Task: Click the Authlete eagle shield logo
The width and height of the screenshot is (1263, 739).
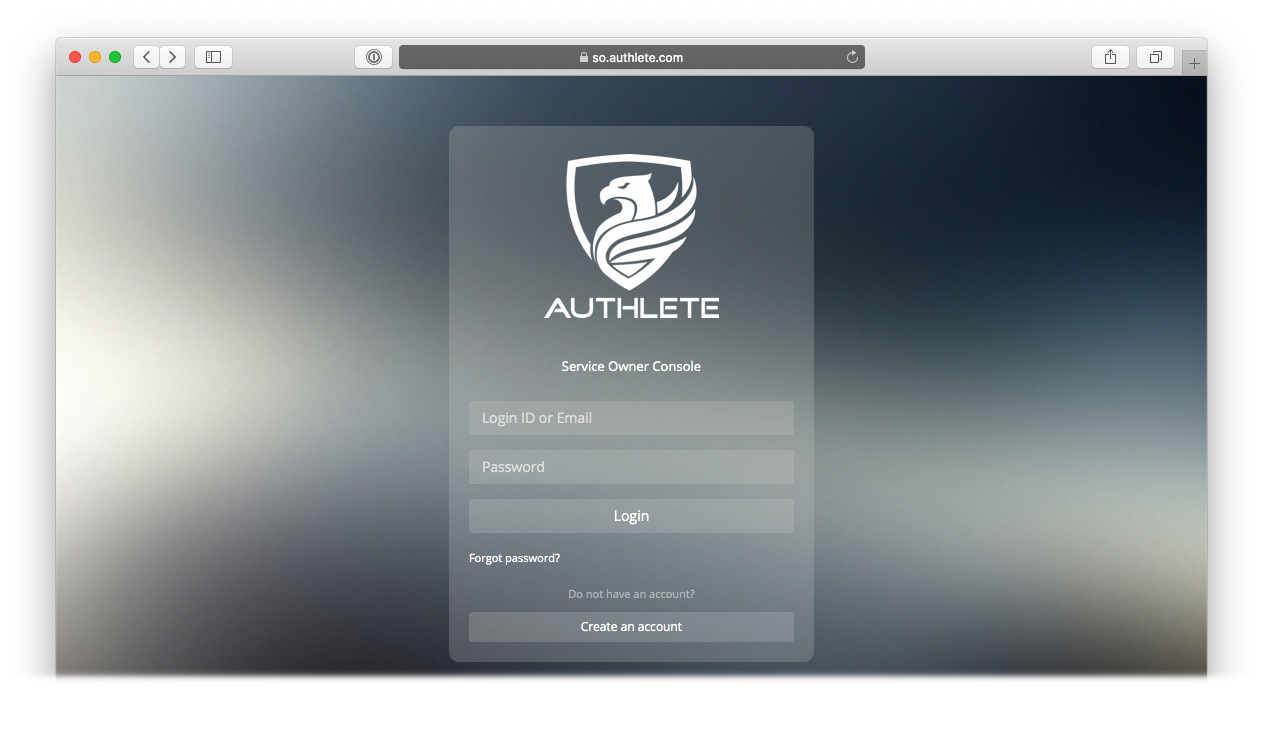Action: 631,221
